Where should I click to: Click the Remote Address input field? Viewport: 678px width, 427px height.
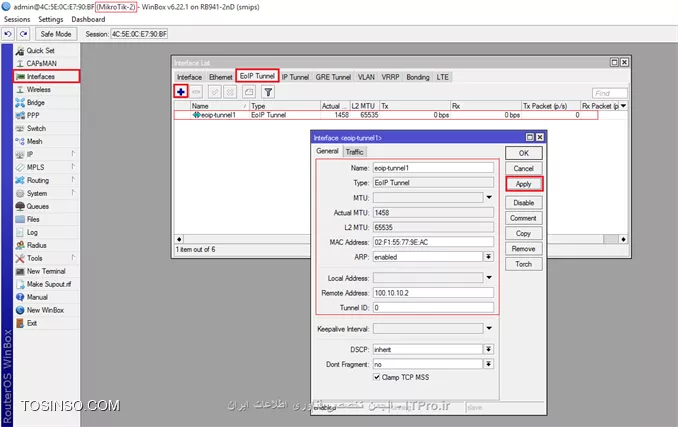(x=433, y=293)
